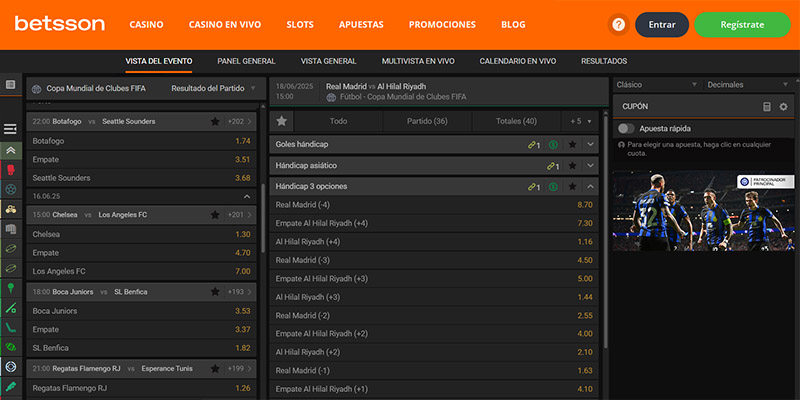Viewport: 800px width, 400px height.
Task: Favorite the Boca Juniors vs SL Benfica match
Action: click(x=215, y=292)
